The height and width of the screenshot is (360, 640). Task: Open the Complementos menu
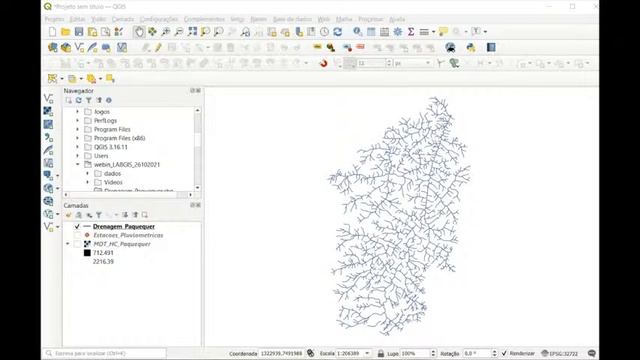coord(204,19)
